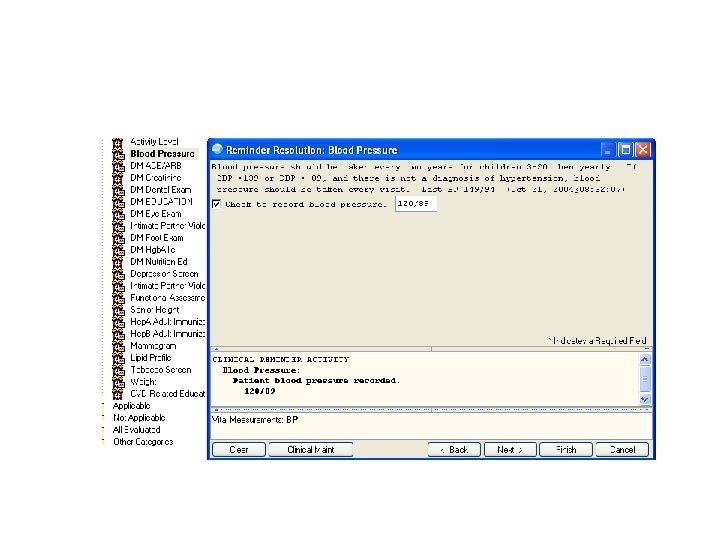Image resolution: width=720 pixels, height=540 pixels.
Task: Expand the Not Applicable folder
Action: point(139,418)
